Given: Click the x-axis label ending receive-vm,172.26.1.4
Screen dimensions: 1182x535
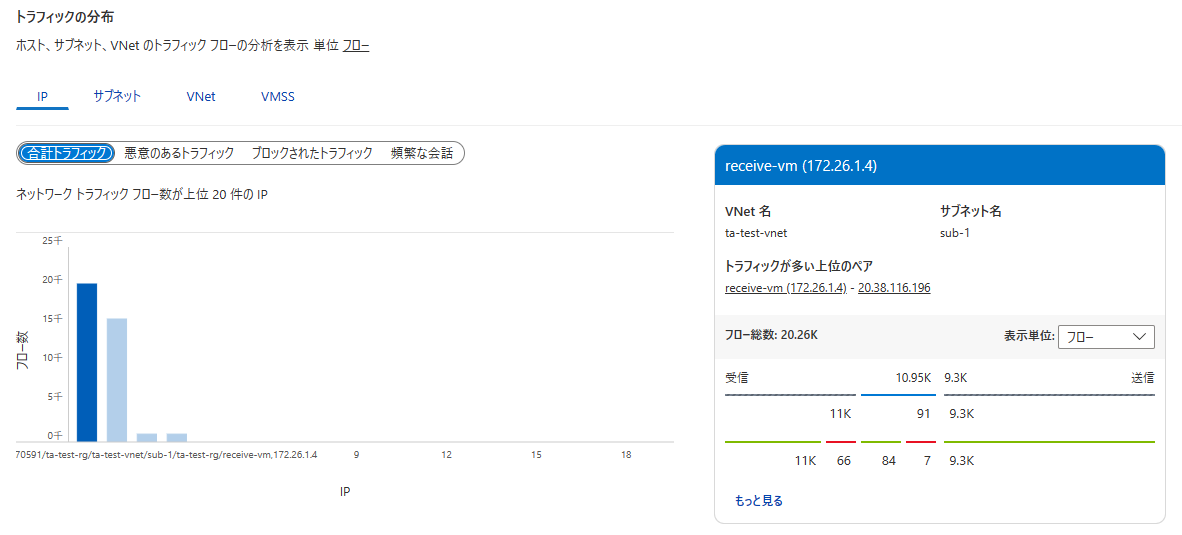Looking at the screenshot, I should [x=166, y=455].
